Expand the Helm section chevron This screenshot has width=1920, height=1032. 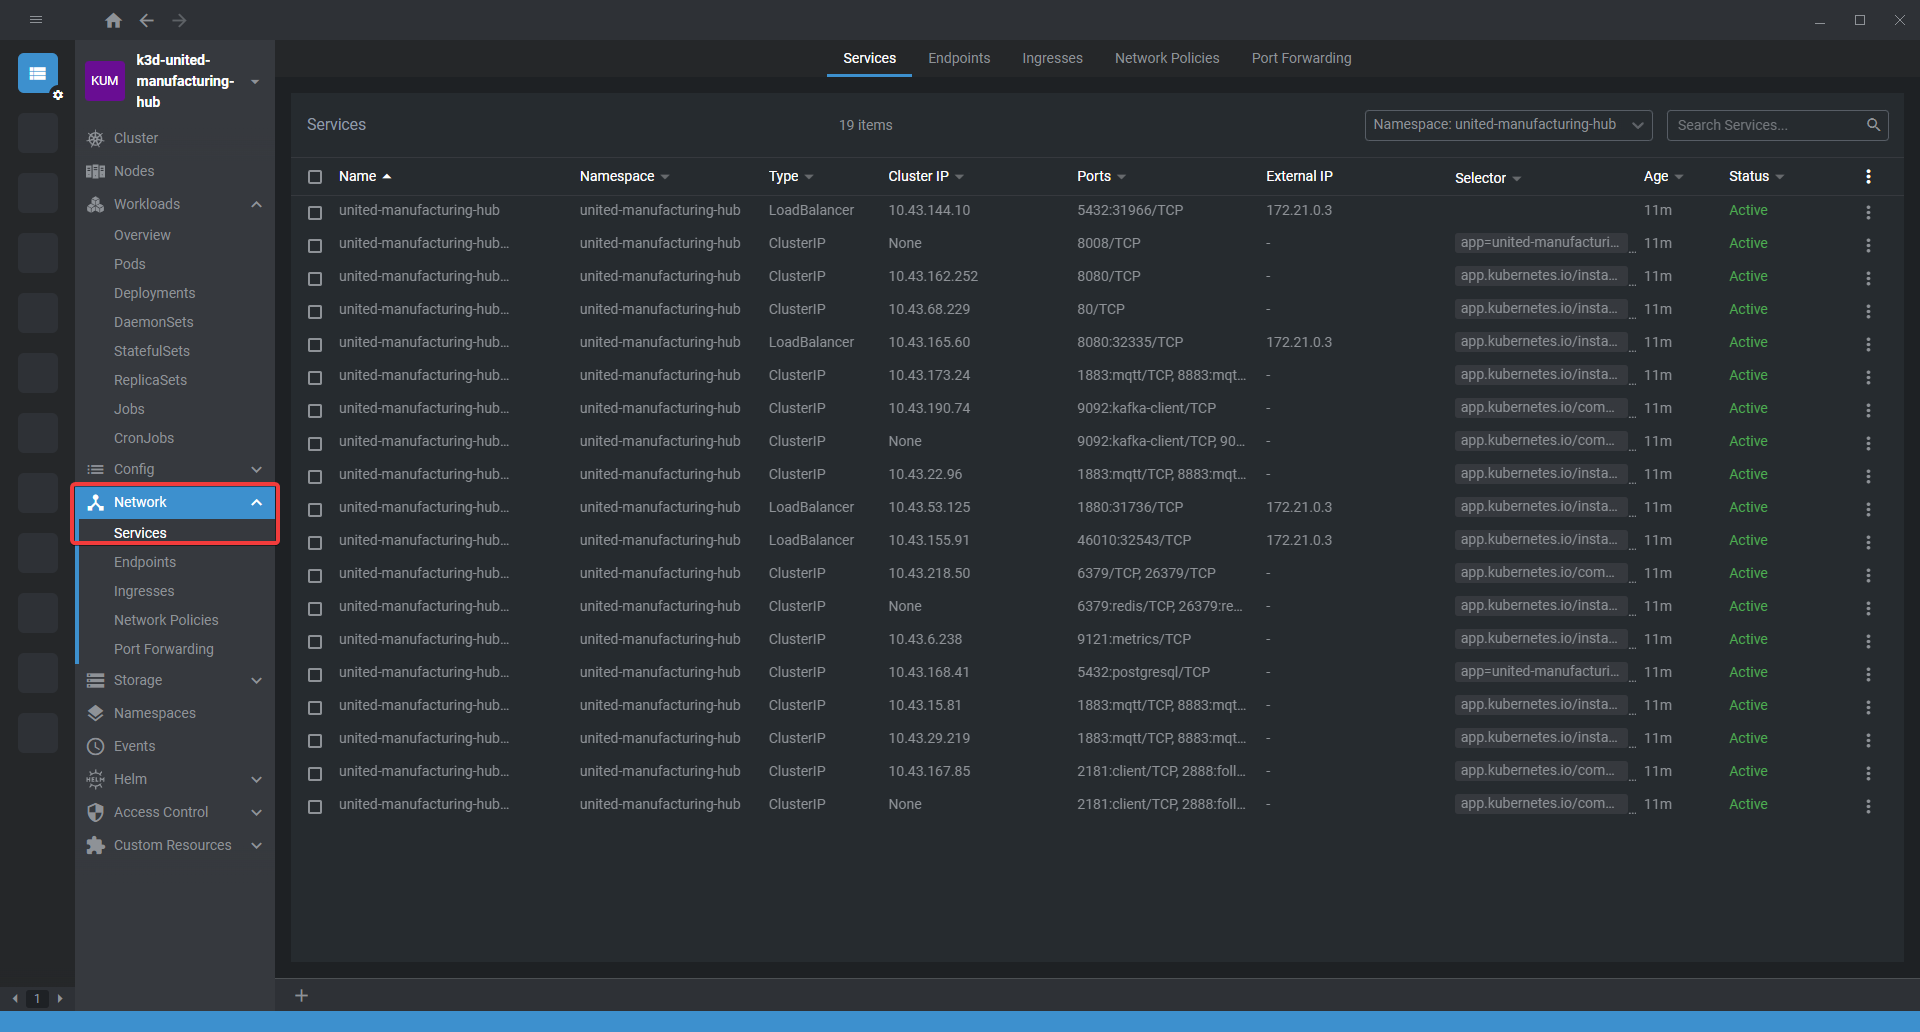(x=257, y=779)
